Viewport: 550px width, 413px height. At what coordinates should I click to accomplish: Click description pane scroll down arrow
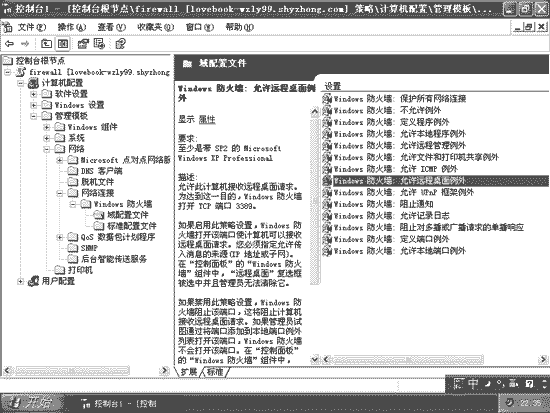[x=315, y=359]
